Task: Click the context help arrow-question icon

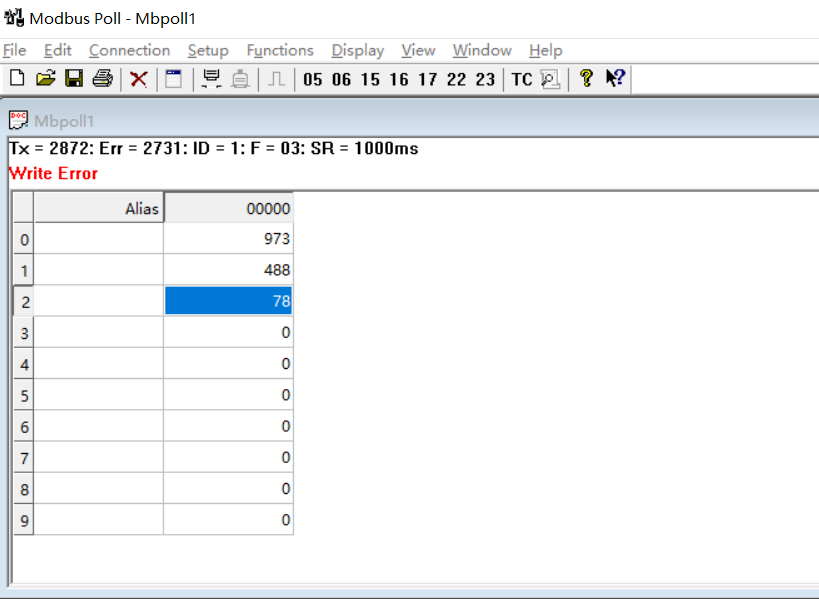Action: click(x=615, y=78)
